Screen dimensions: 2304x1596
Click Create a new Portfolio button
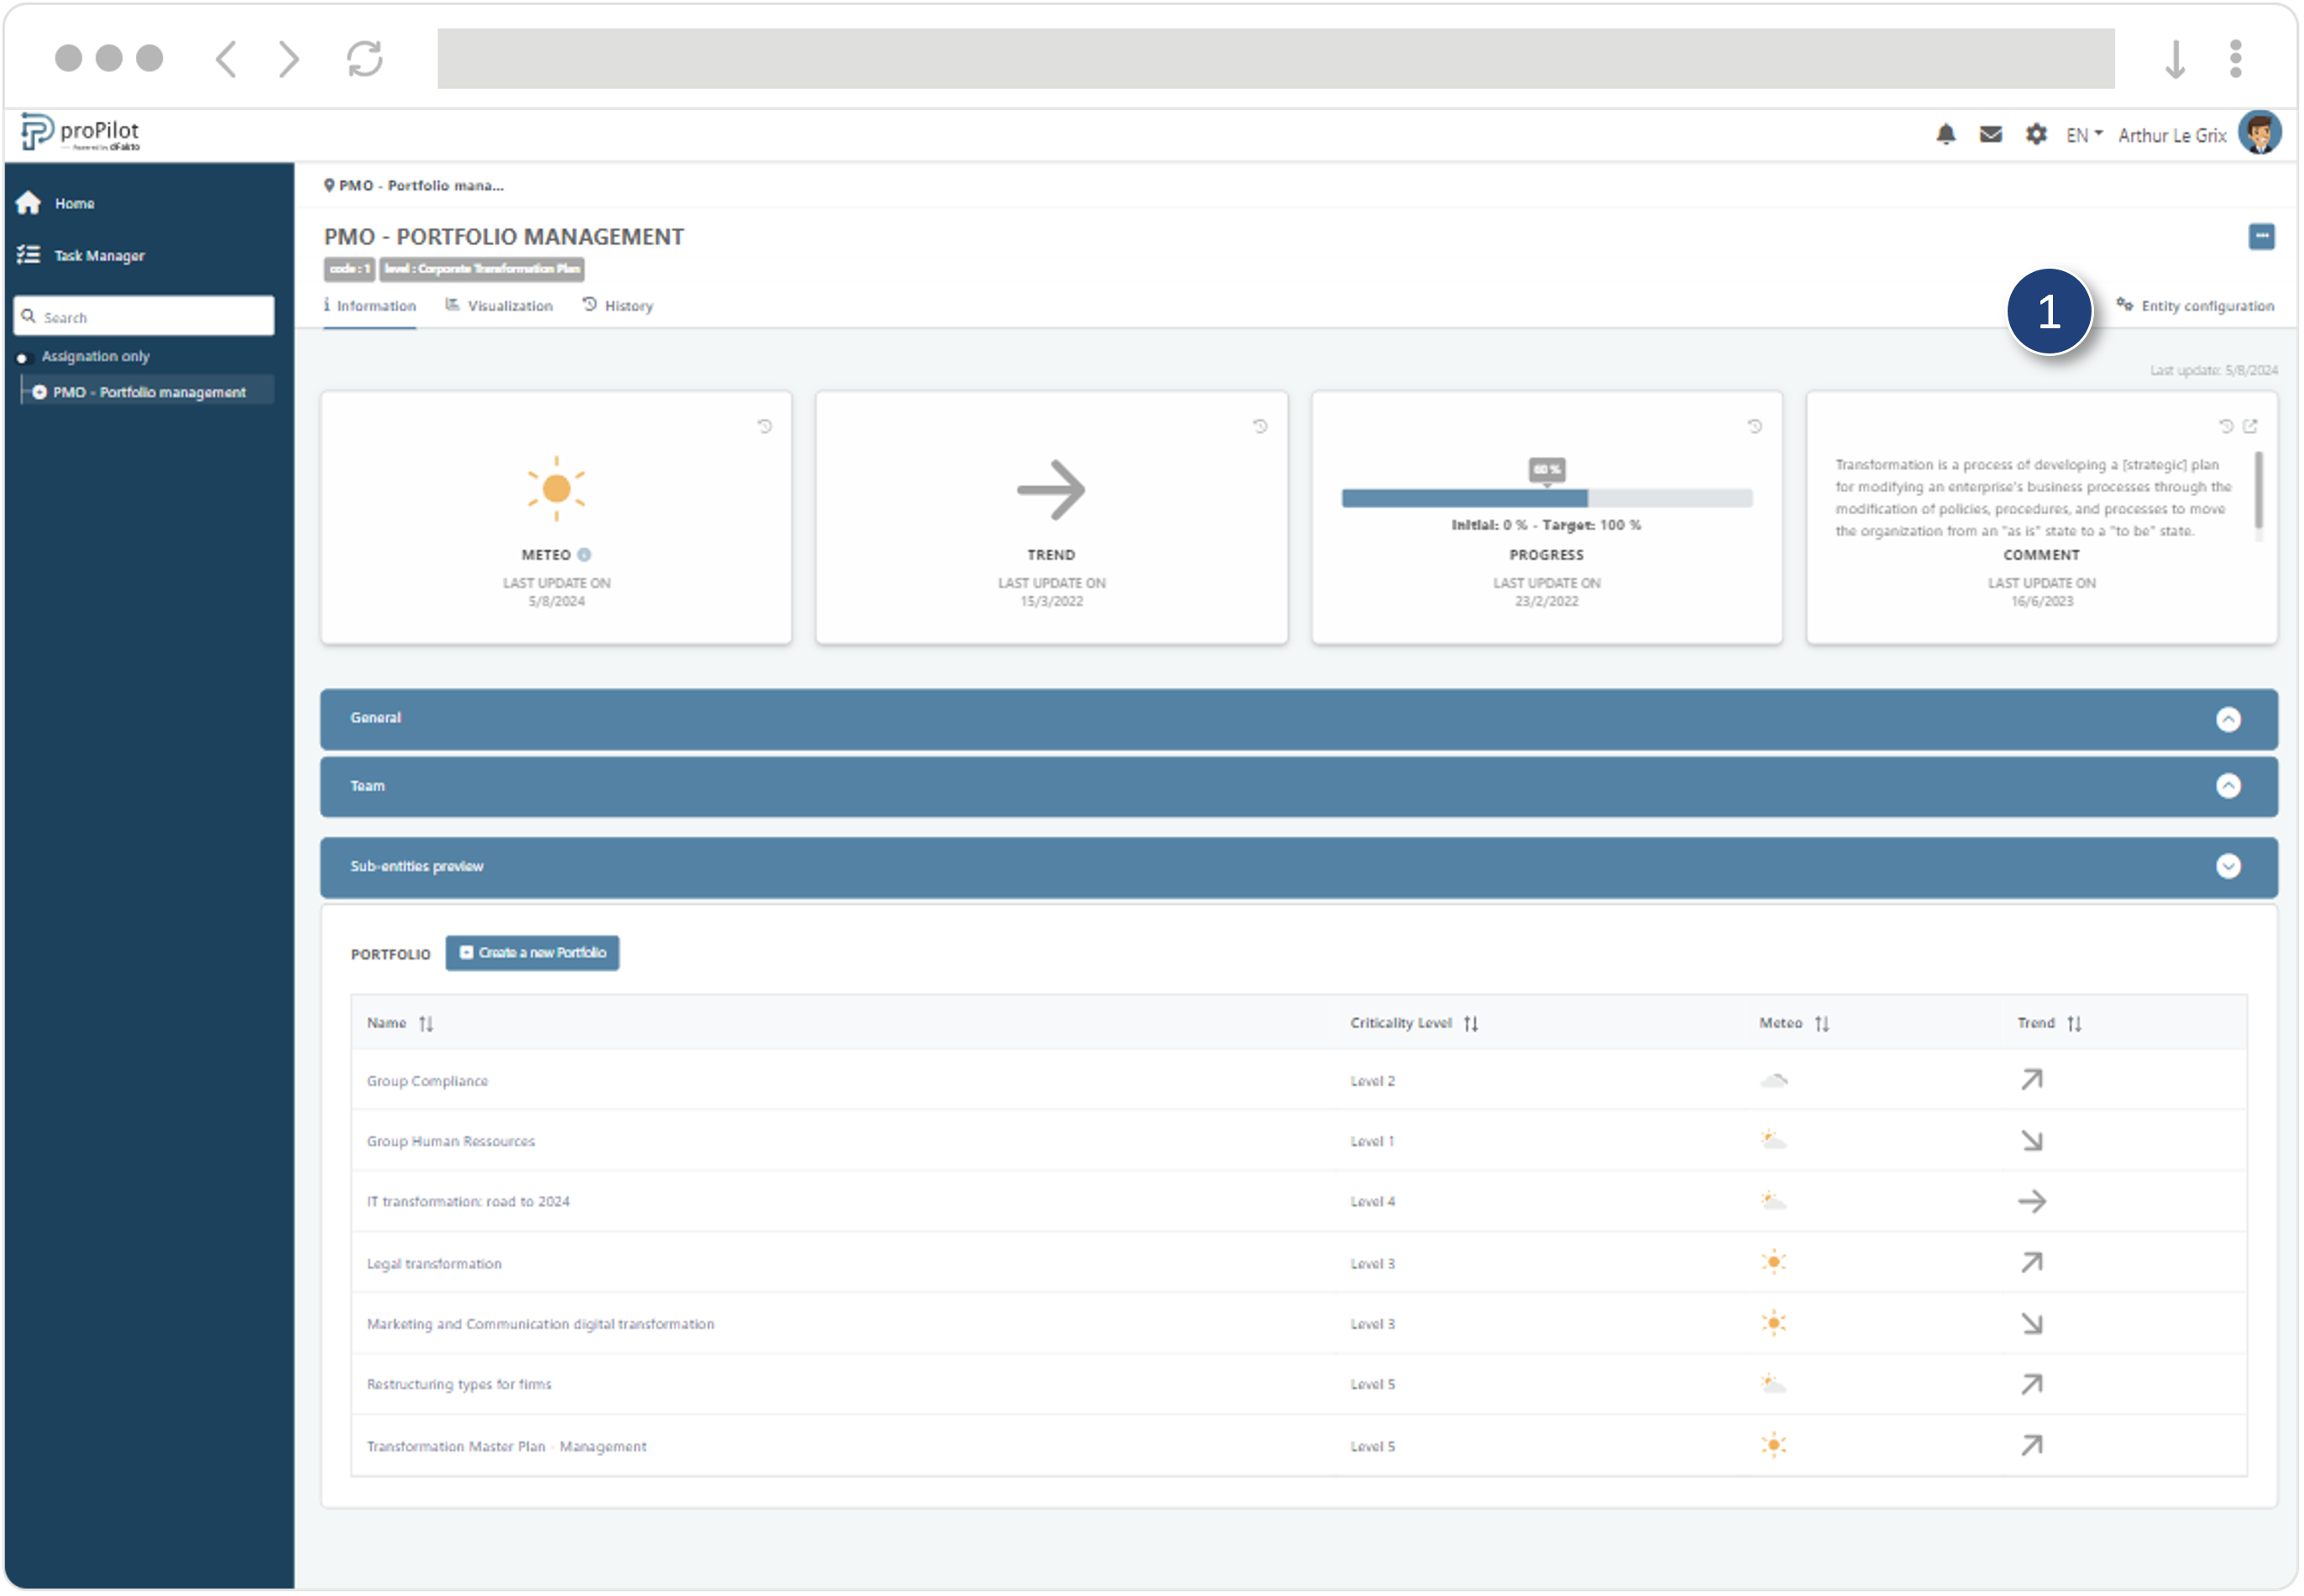point(532,953)
